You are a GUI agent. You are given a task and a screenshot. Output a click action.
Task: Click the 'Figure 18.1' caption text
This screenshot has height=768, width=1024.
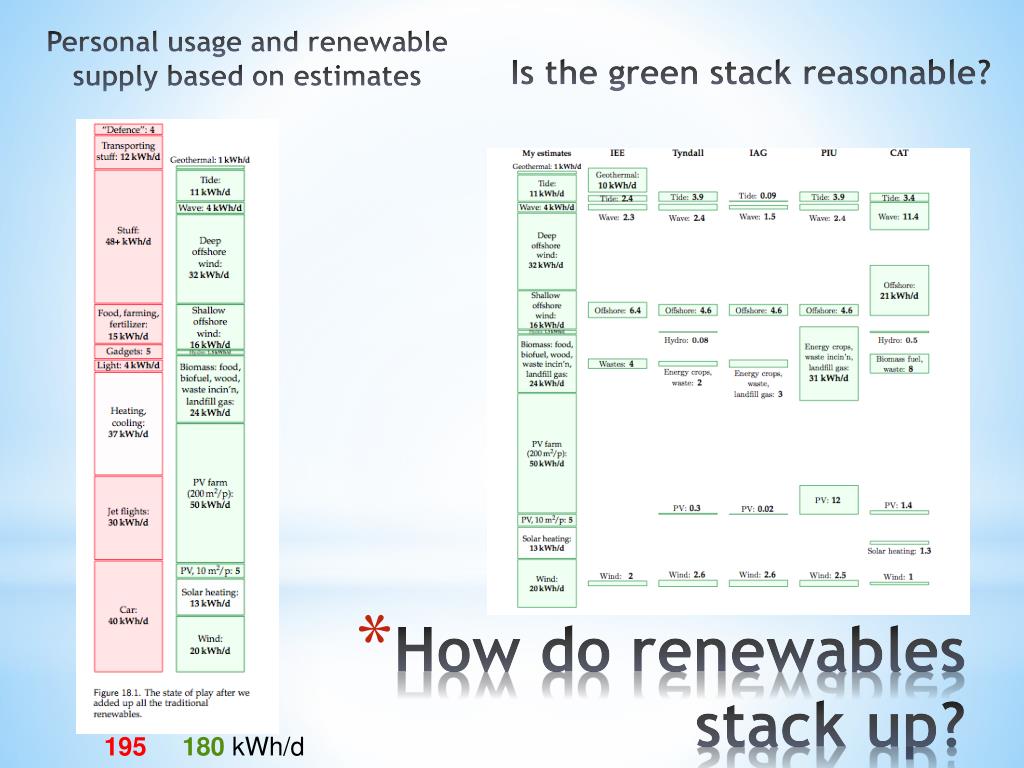(x=171, y=703)
